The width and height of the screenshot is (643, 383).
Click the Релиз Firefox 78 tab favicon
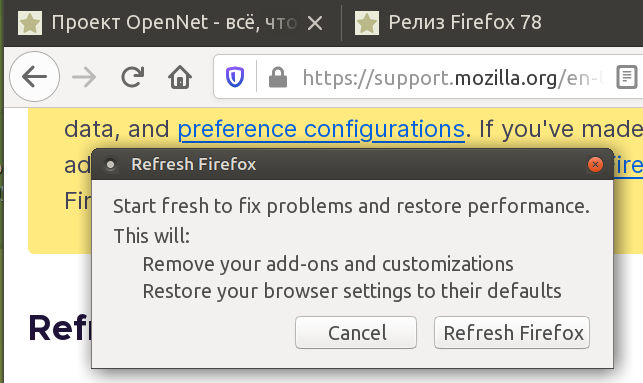pos(367,23)
